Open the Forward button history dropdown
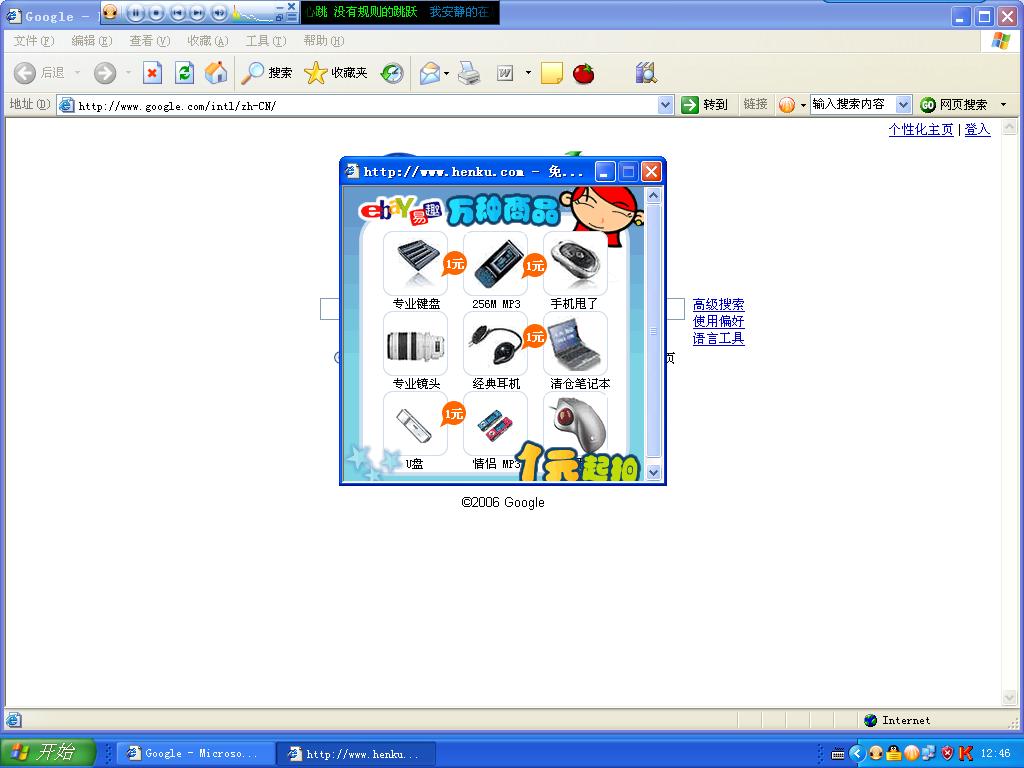1024x768 pixels. 129,72
